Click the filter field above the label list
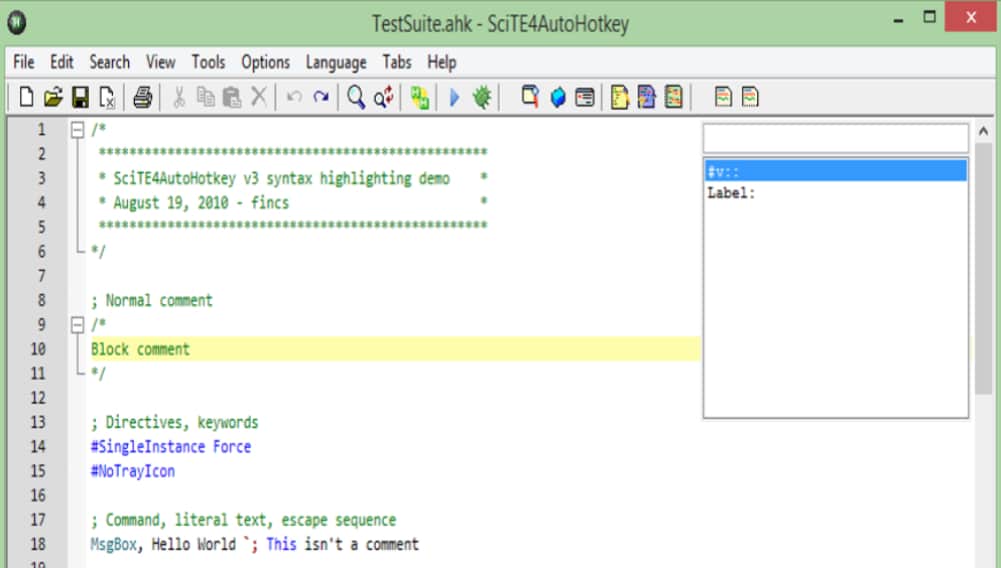 [x=836, y=138]
